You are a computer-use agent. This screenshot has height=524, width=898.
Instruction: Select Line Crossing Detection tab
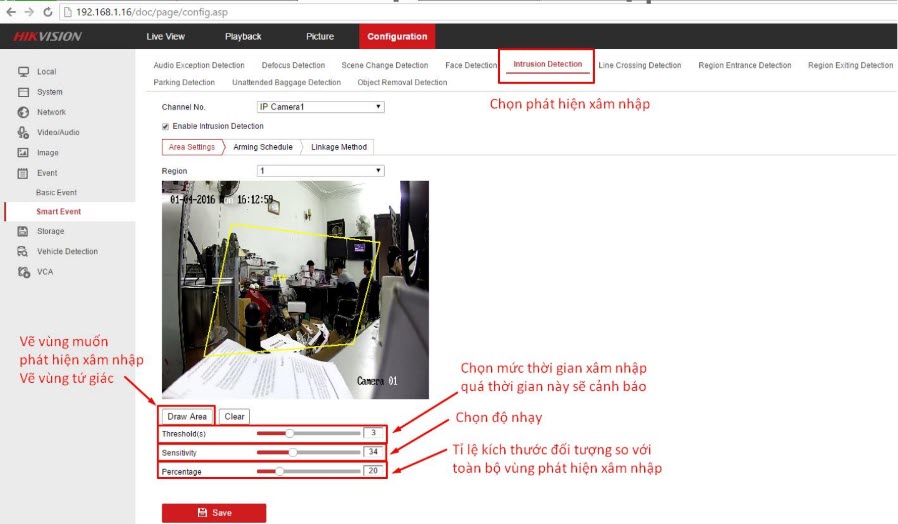639,65
